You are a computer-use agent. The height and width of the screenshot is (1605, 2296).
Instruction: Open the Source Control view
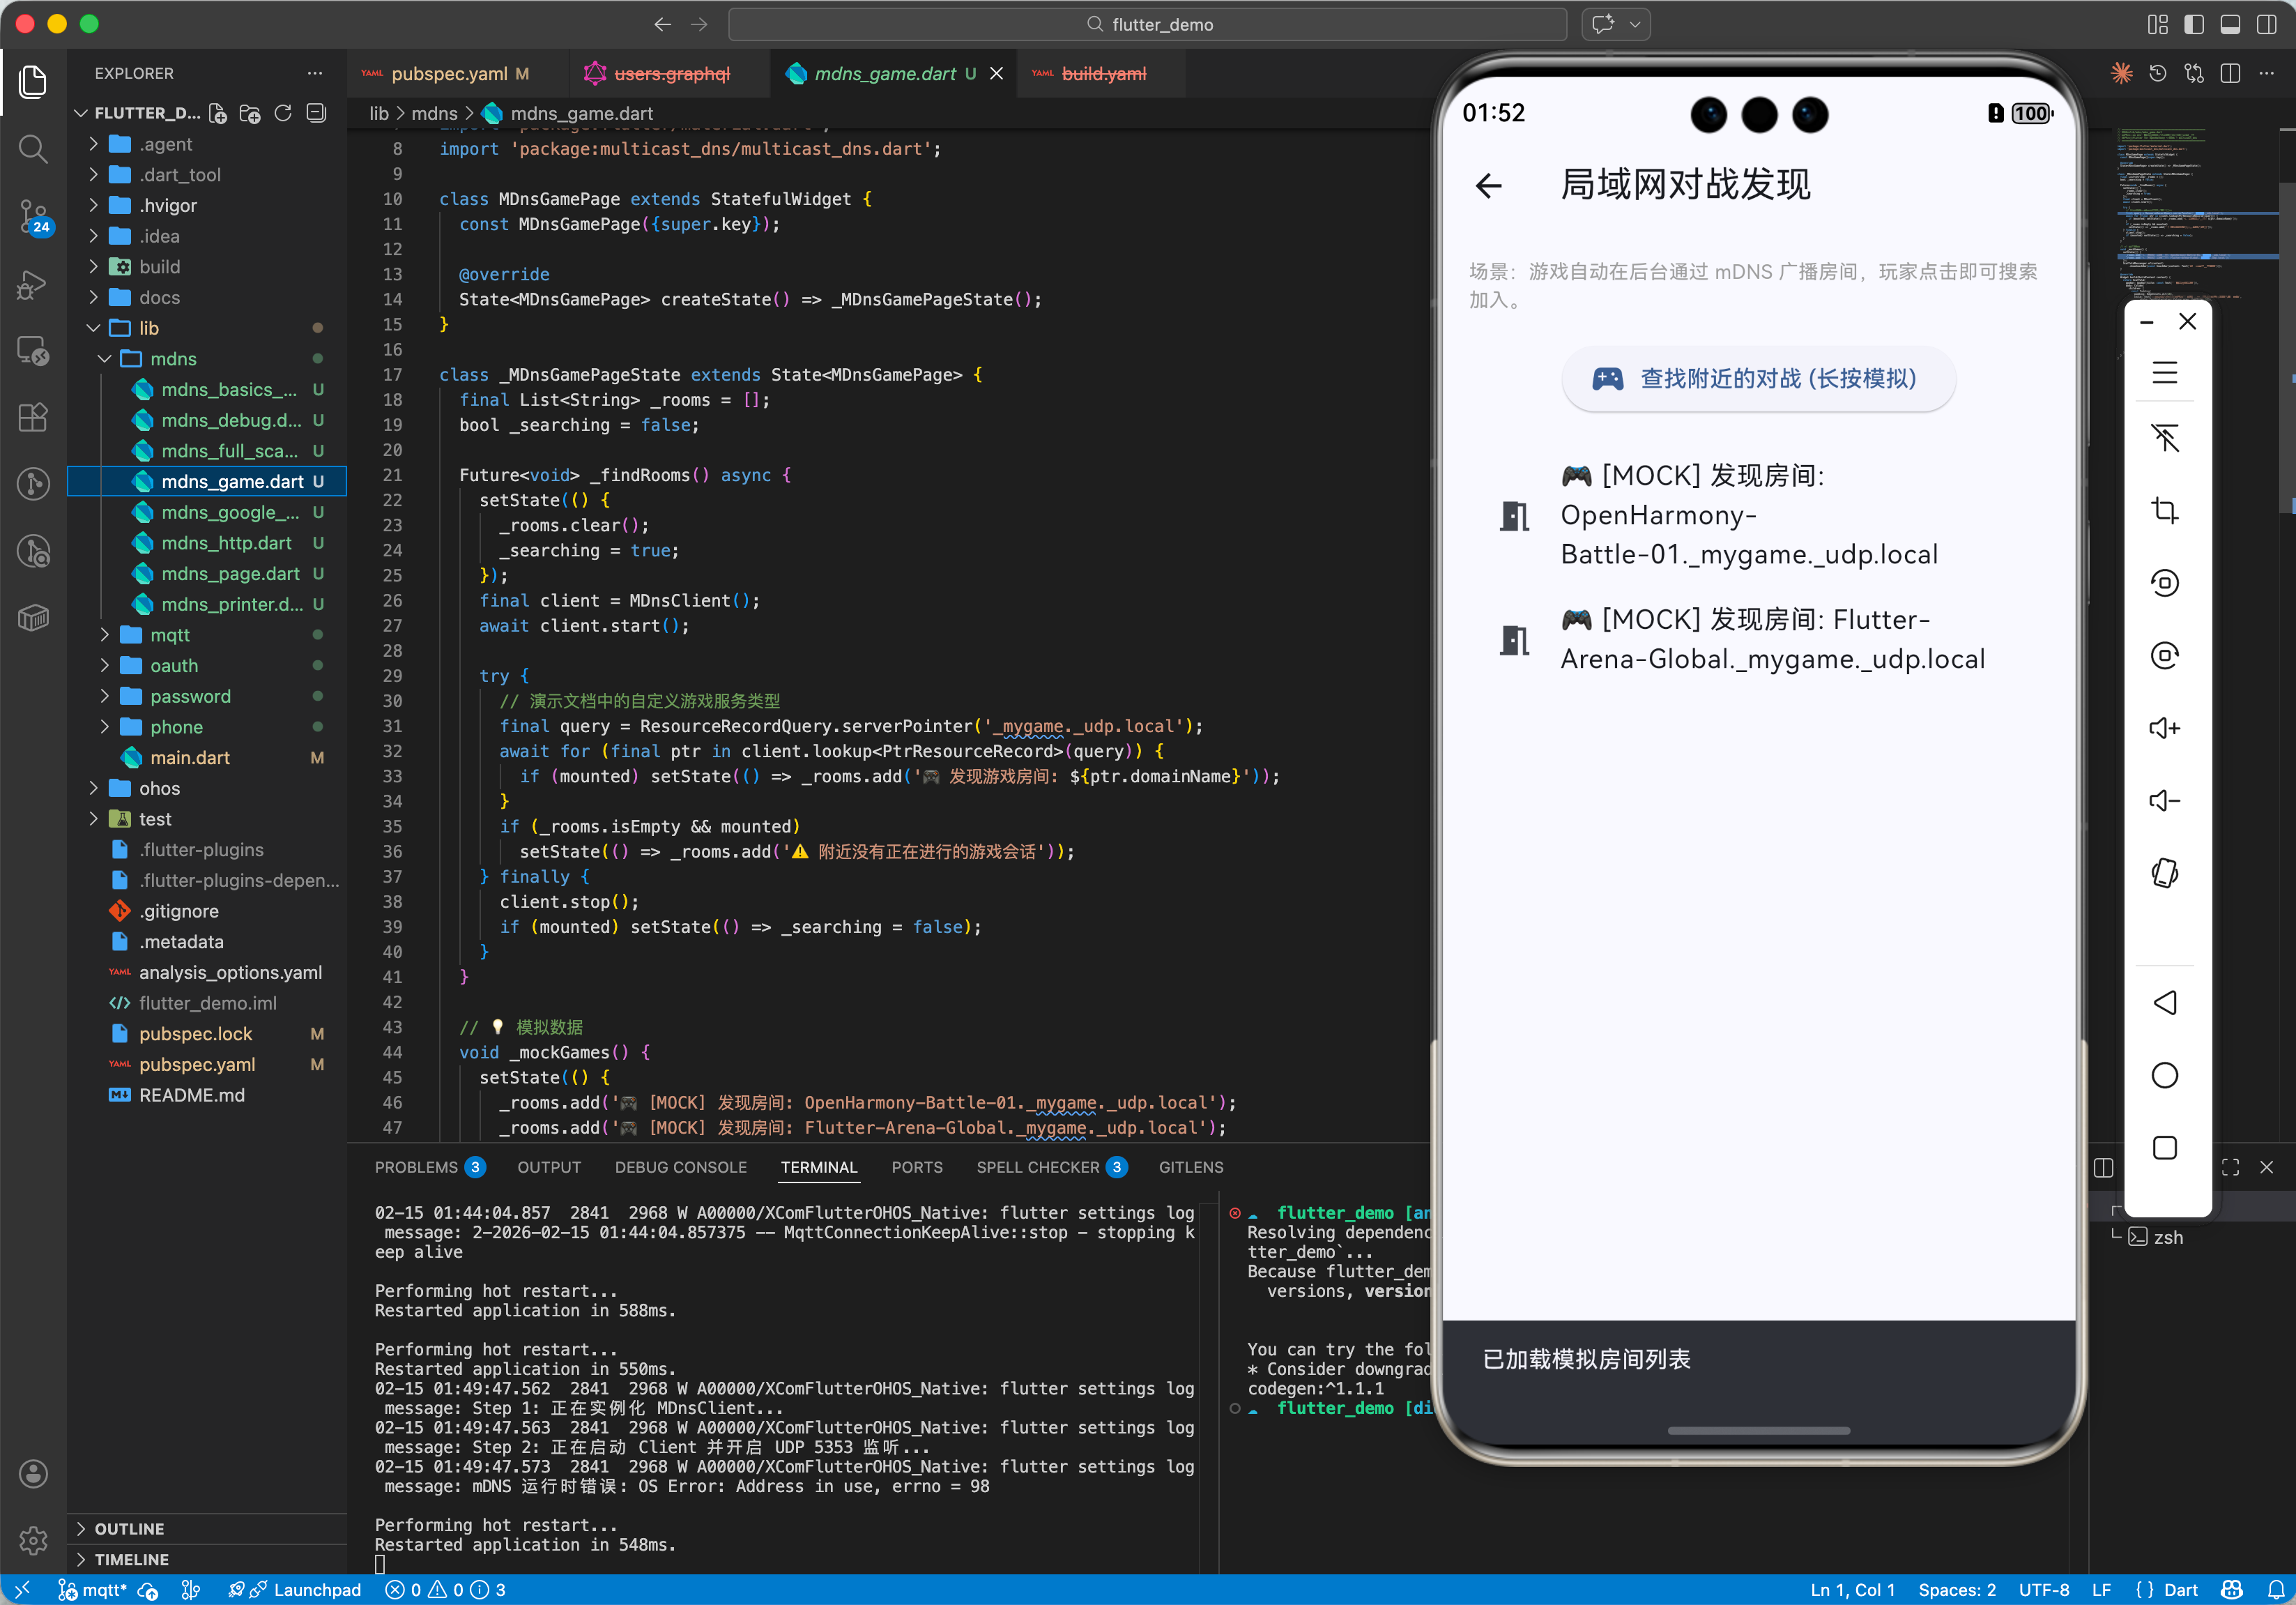pos(33,215)
